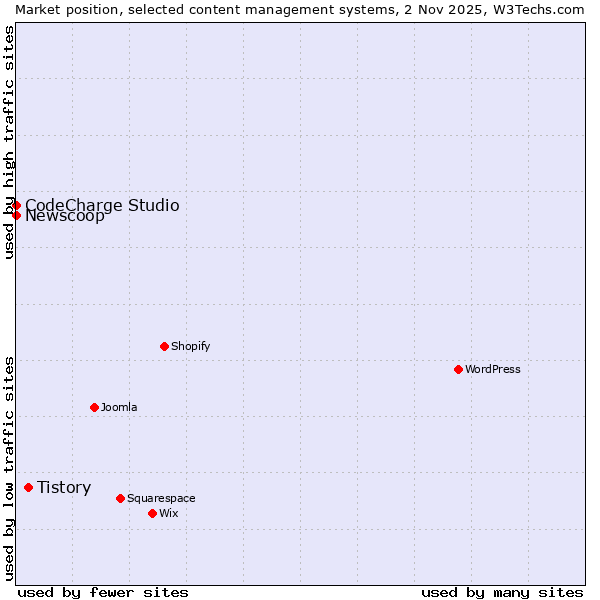Click the Tistory label

[x=64, y=487]
